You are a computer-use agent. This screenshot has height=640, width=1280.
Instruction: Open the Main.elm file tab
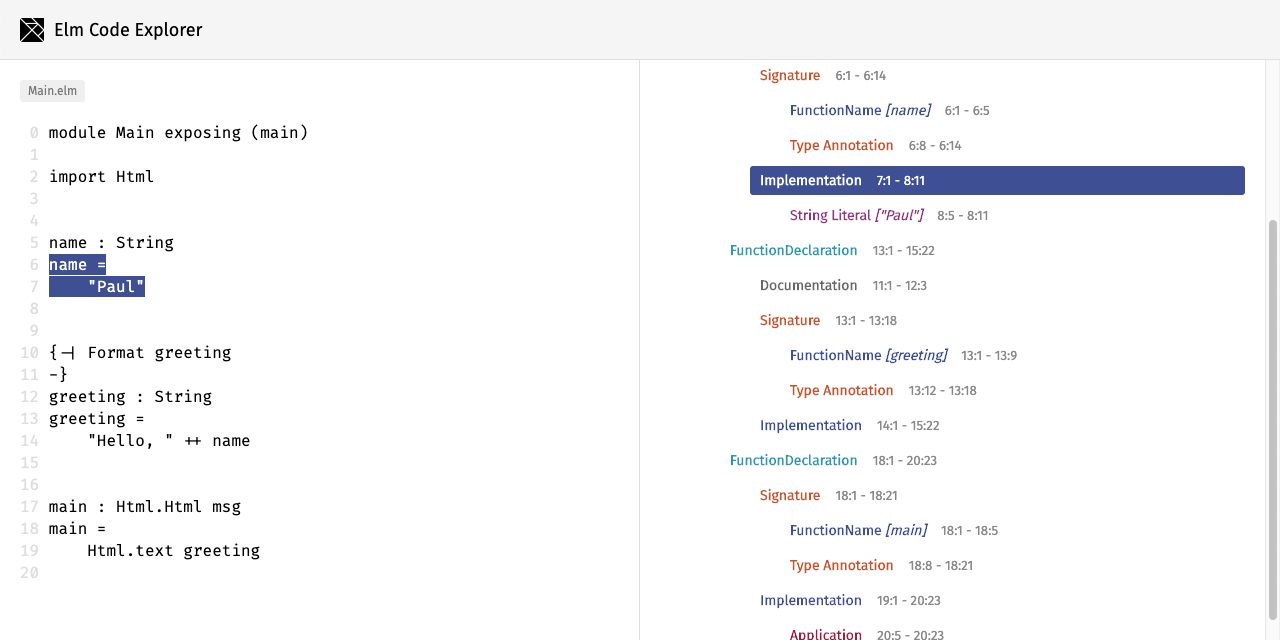click(52, 91)
